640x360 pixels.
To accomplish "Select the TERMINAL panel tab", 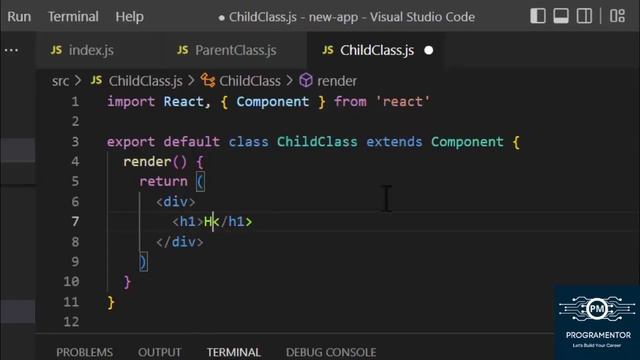I will point(233,352).
